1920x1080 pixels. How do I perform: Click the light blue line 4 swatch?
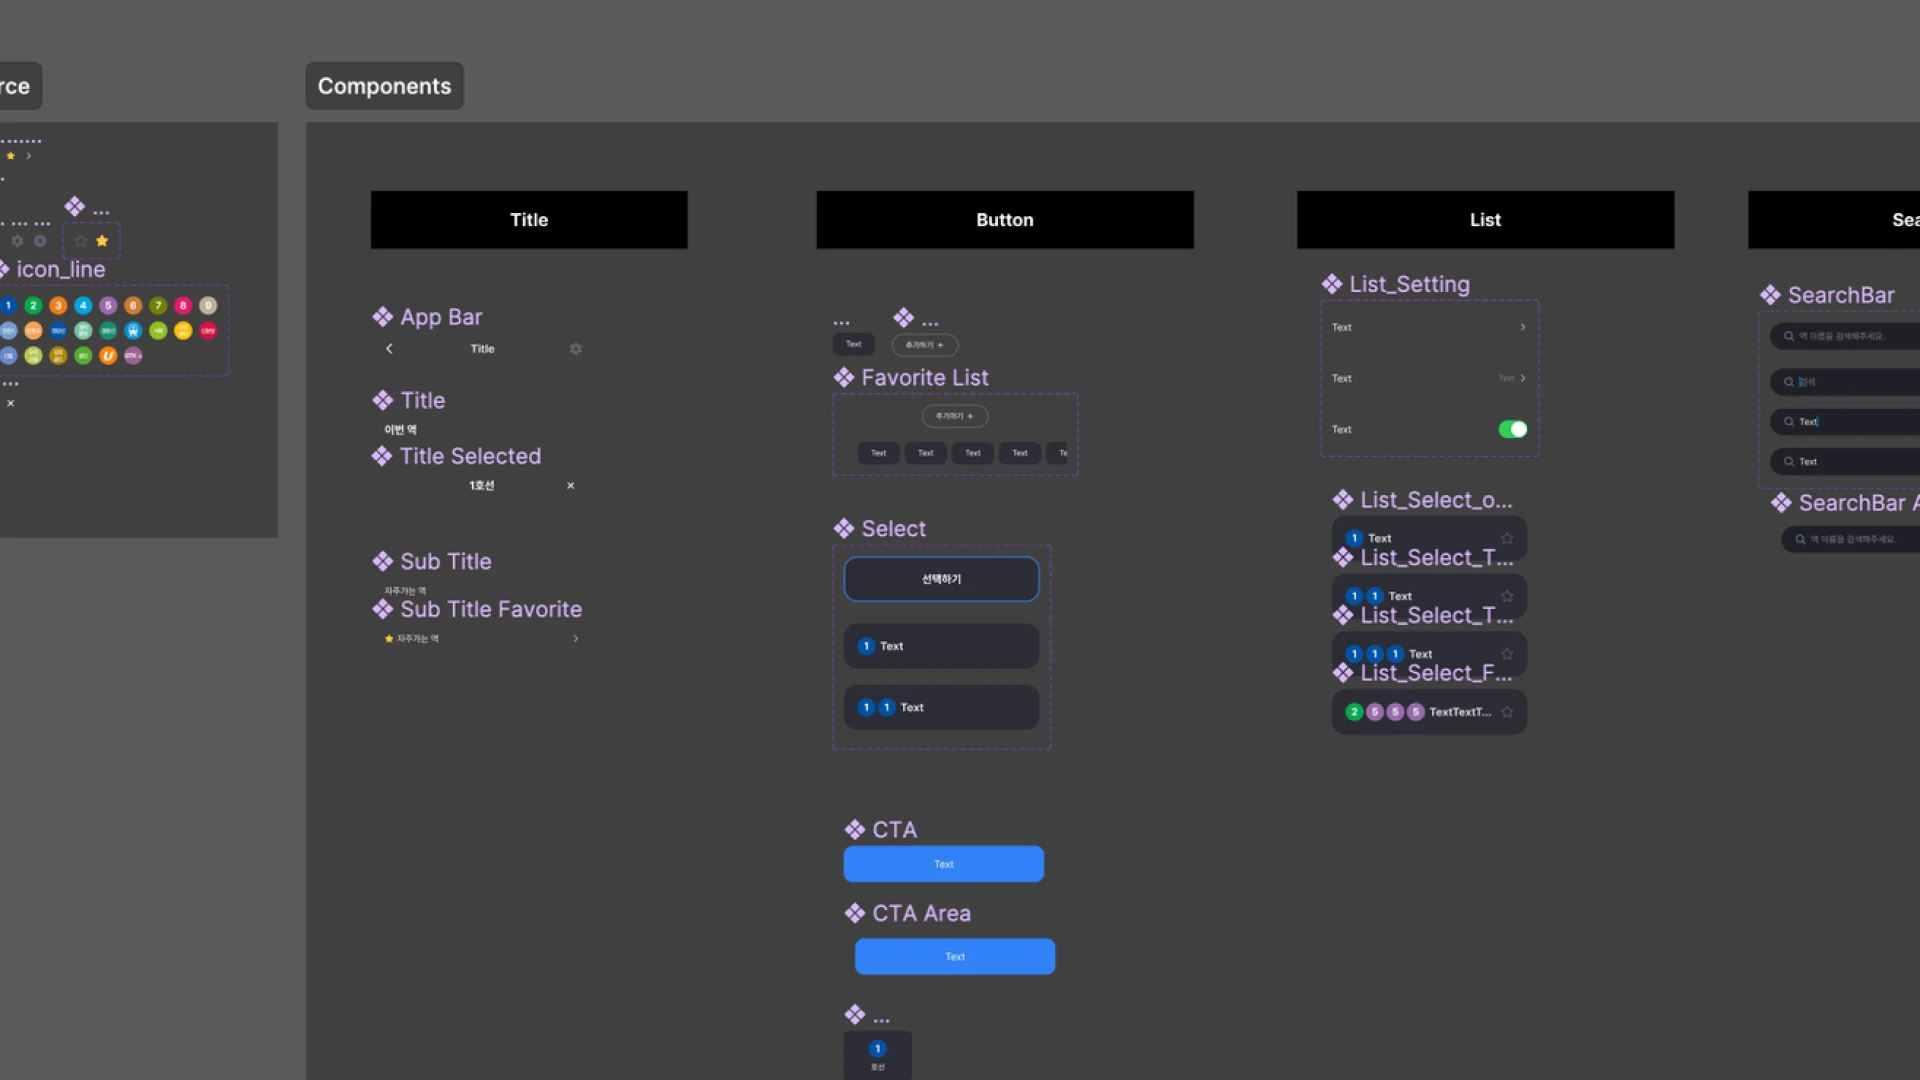pyautogui.click(x=83, y=306)
